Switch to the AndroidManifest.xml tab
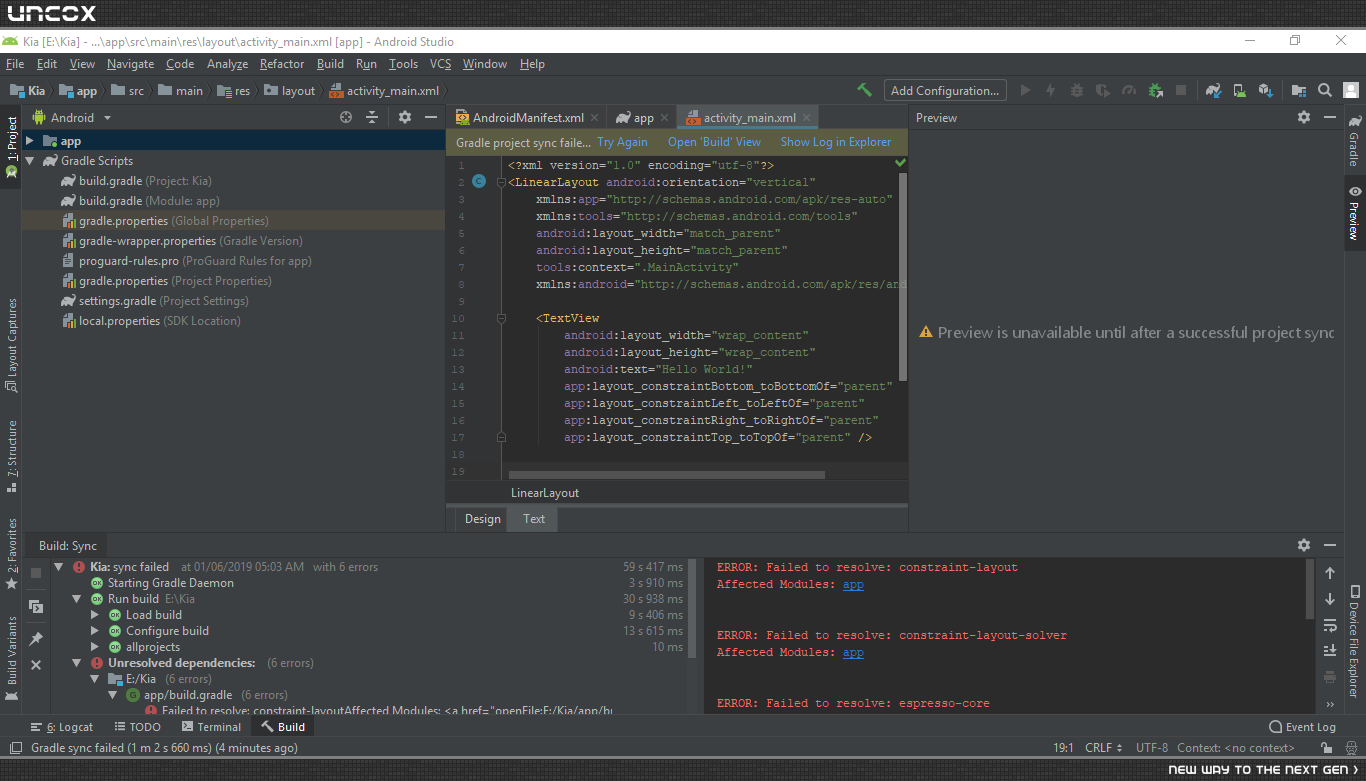1366x781 pixels. 527,117
